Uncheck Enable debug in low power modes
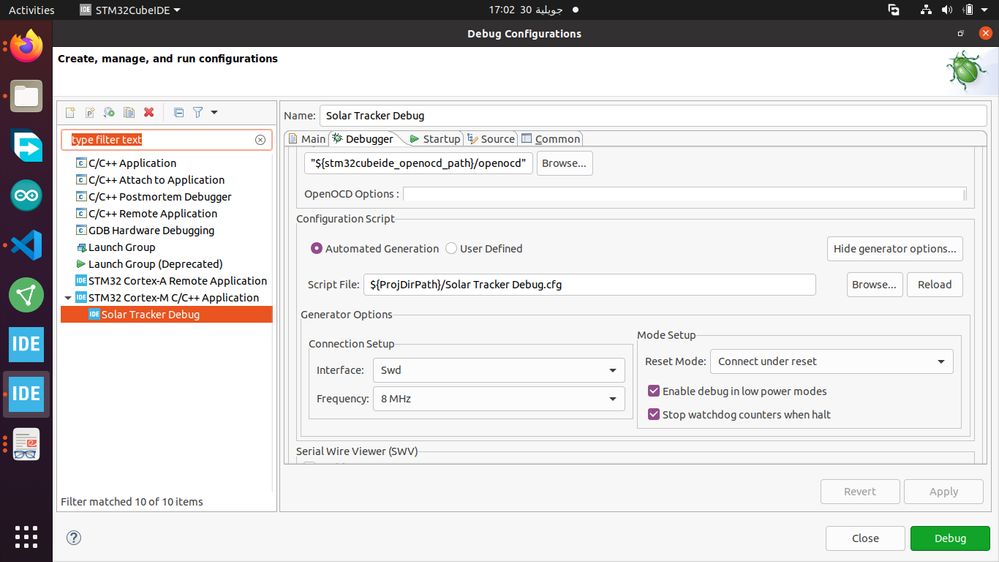 pos(654,391)
